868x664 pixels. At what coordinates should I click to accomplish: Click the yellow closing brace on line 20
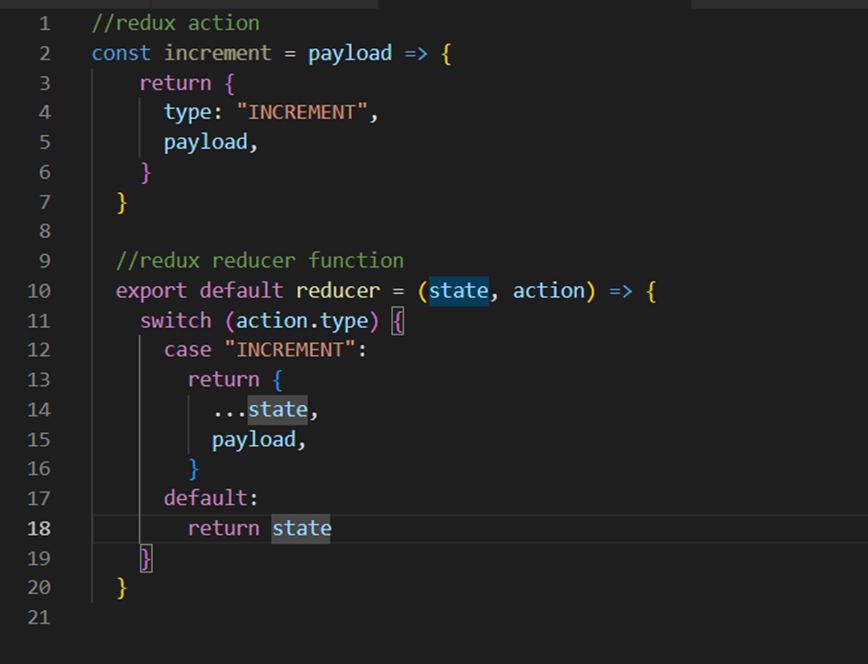[x=122, y=588]
